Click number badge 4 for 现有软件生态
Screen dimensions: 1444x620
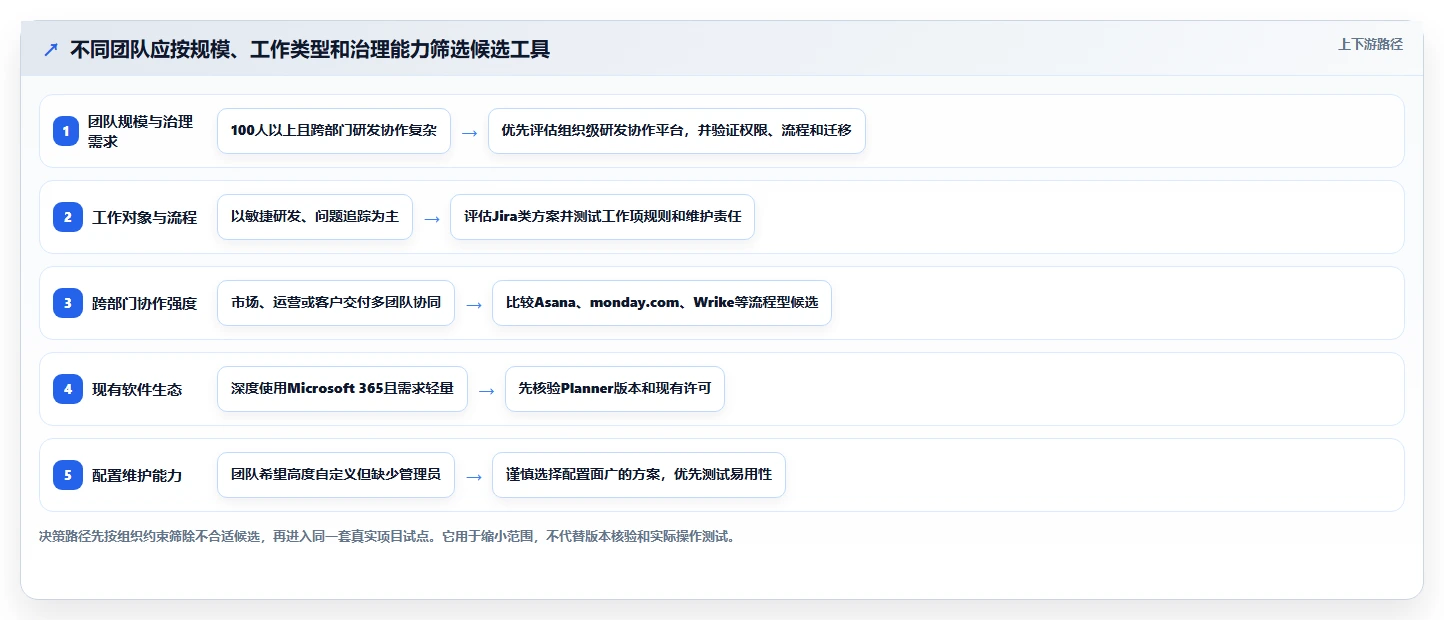point(66,389)
